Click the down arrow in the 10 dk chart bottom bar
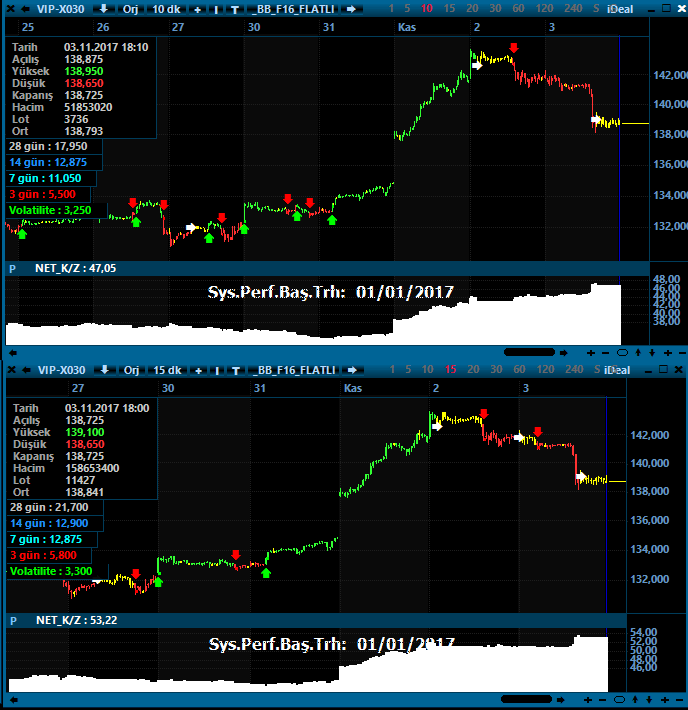 (x=652, y=353)
